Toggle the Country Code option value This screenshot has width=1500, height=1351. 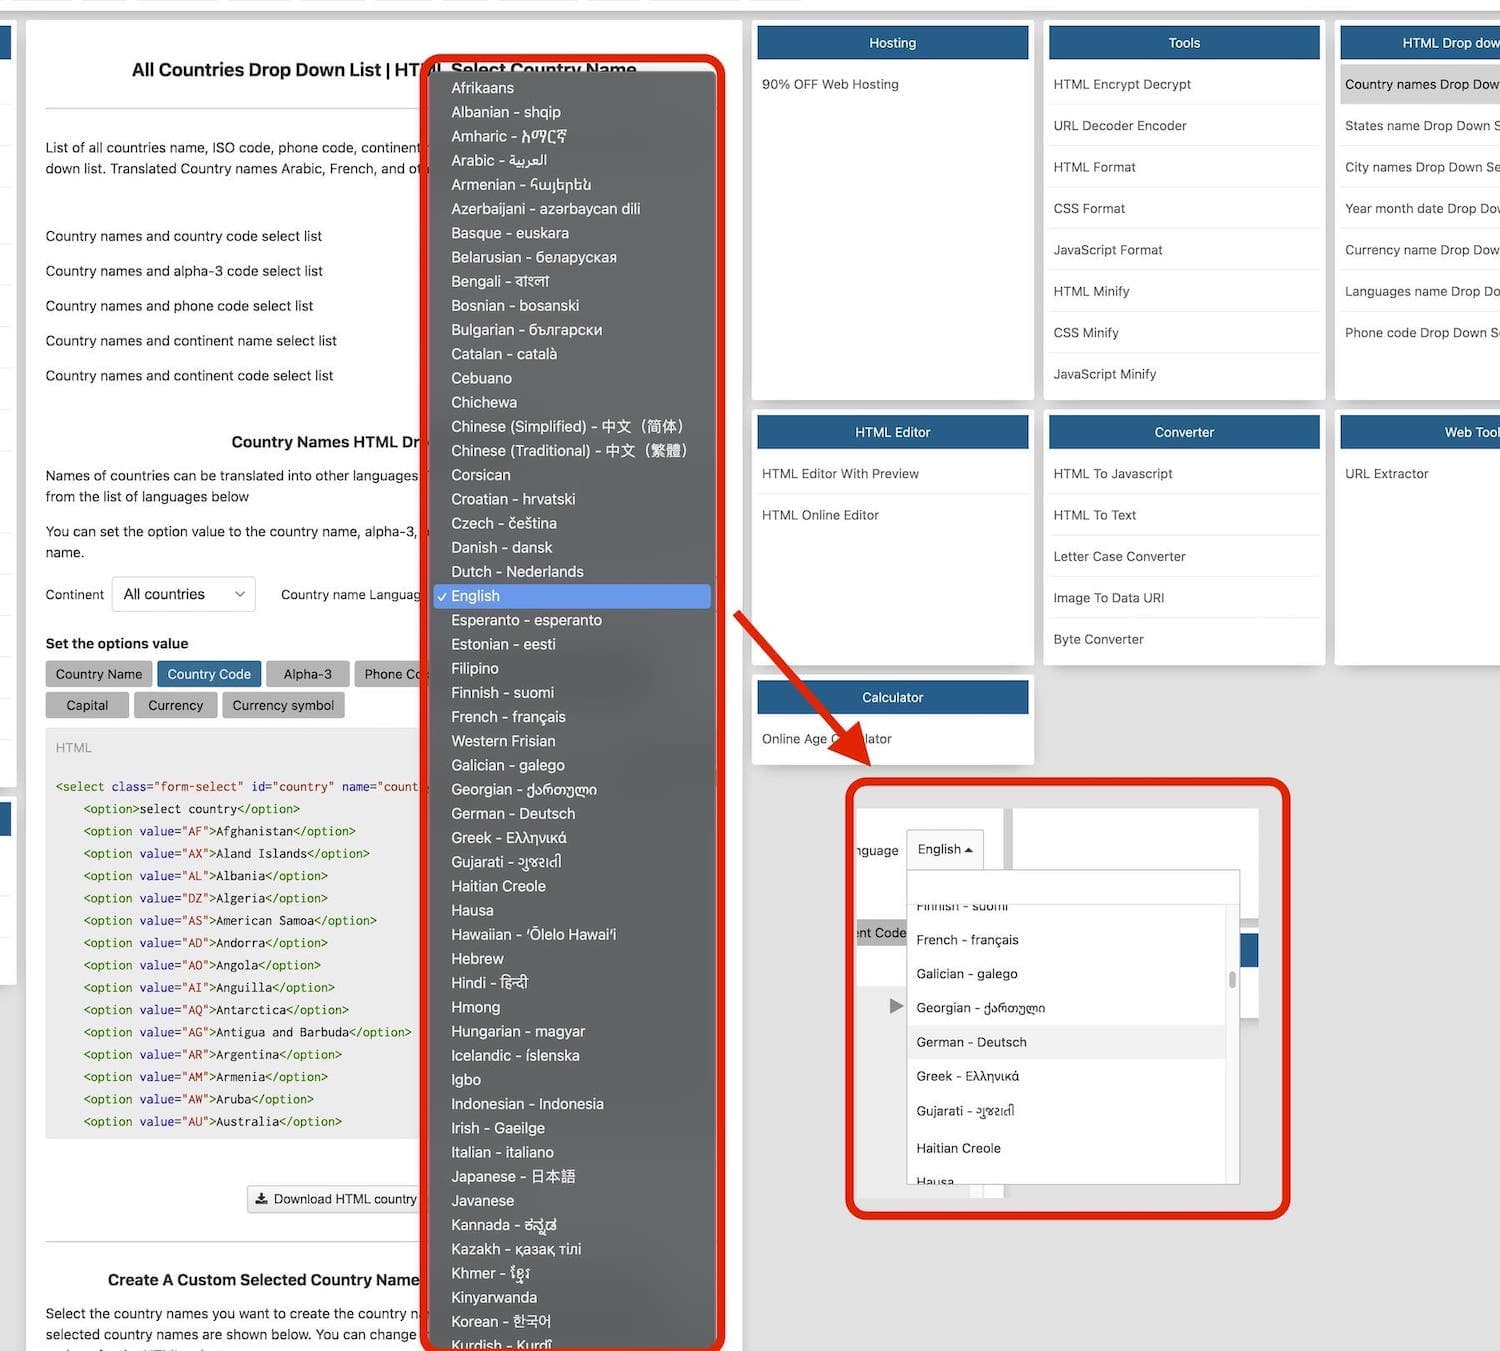point(209,674)
